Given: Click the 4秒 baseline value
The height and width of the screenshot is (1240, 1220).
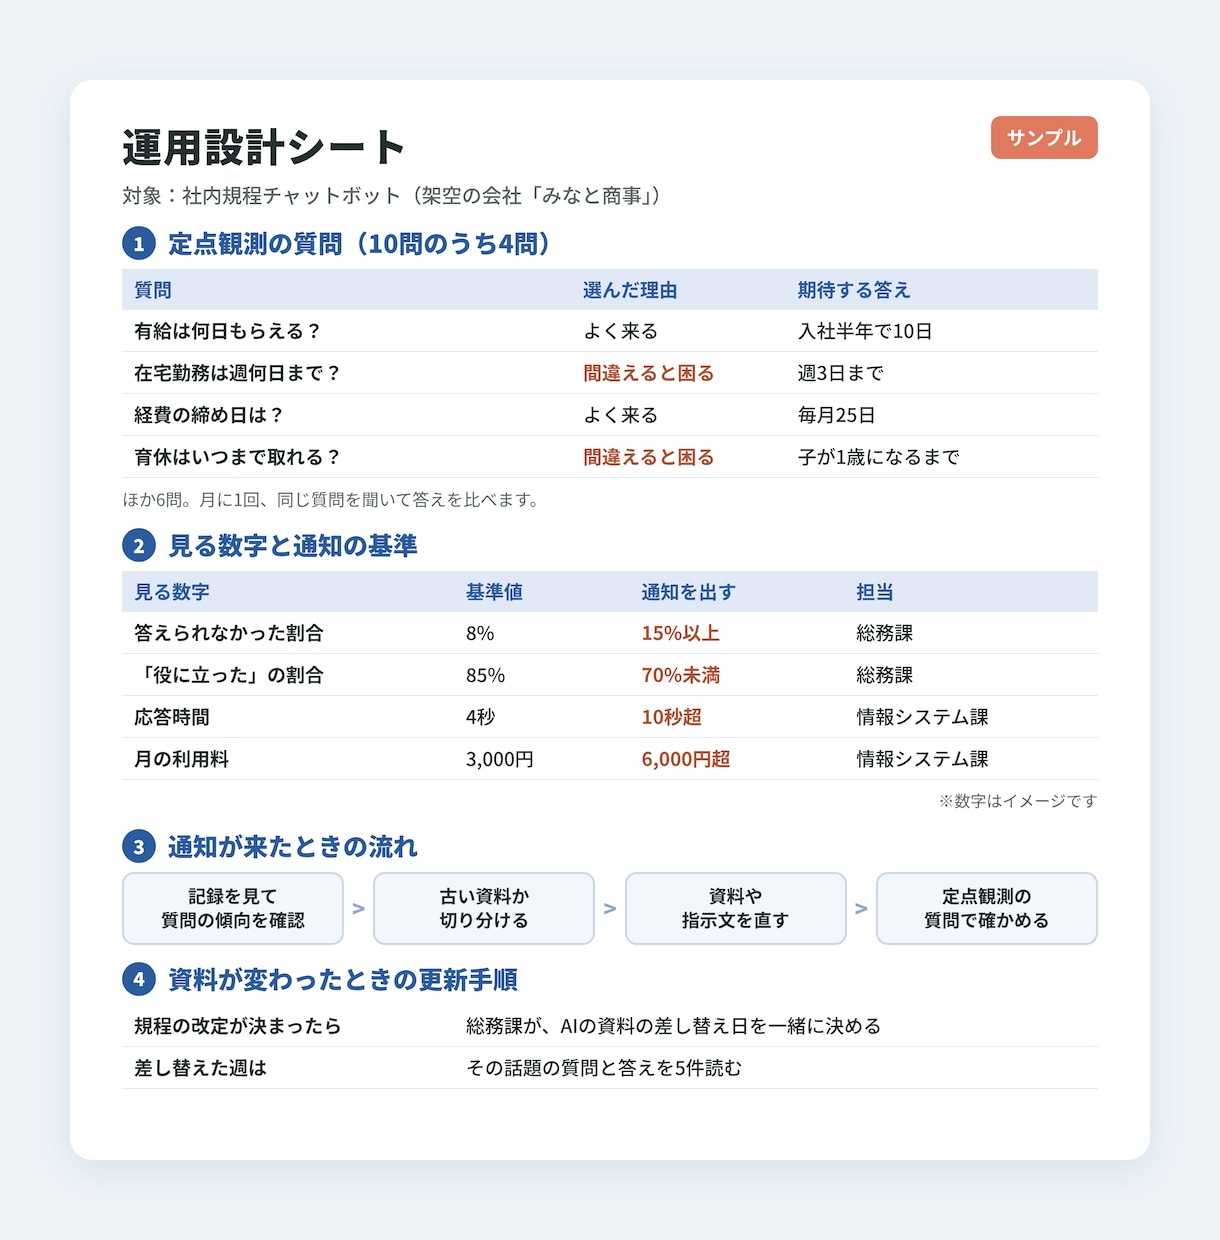Looking at the screenshot, I should 480,717.
